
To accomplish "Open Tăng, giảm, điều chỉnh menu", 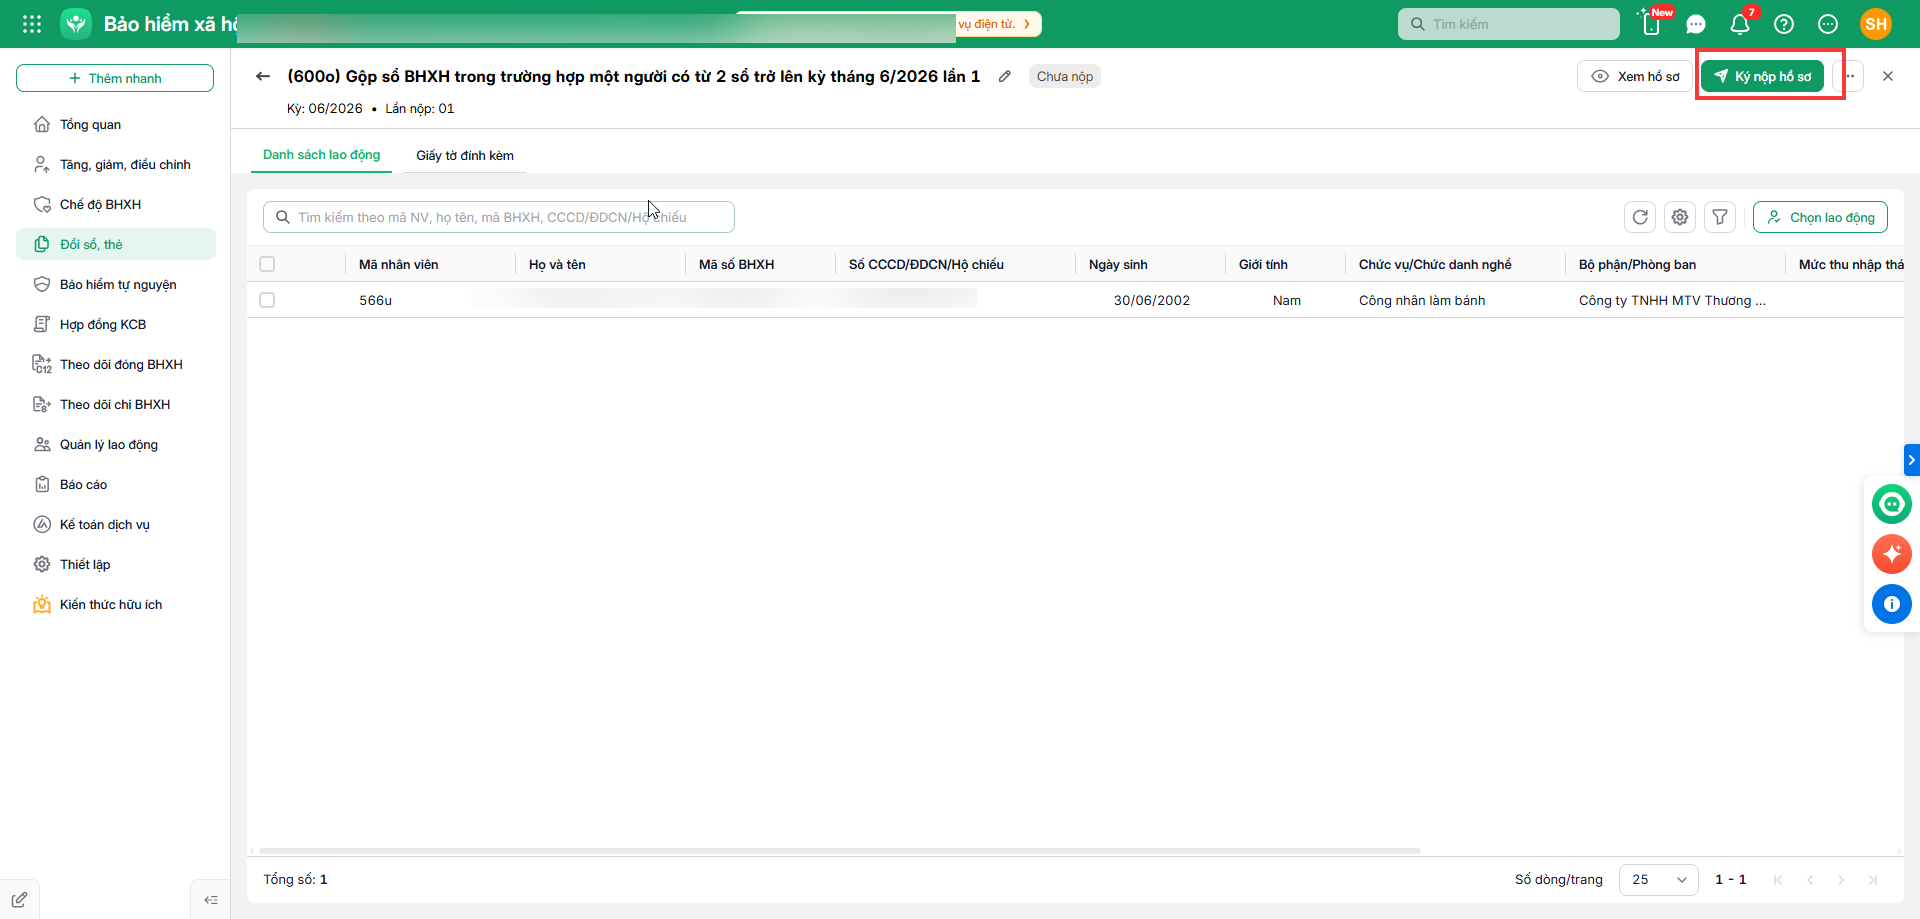I will coord(116,164).
